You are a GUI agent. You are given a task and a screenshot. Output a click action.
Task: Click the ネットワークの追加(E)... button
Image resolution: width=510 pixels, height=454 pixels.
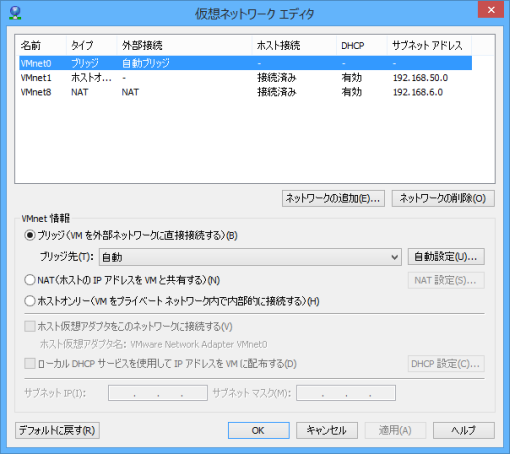coord(333,198)
